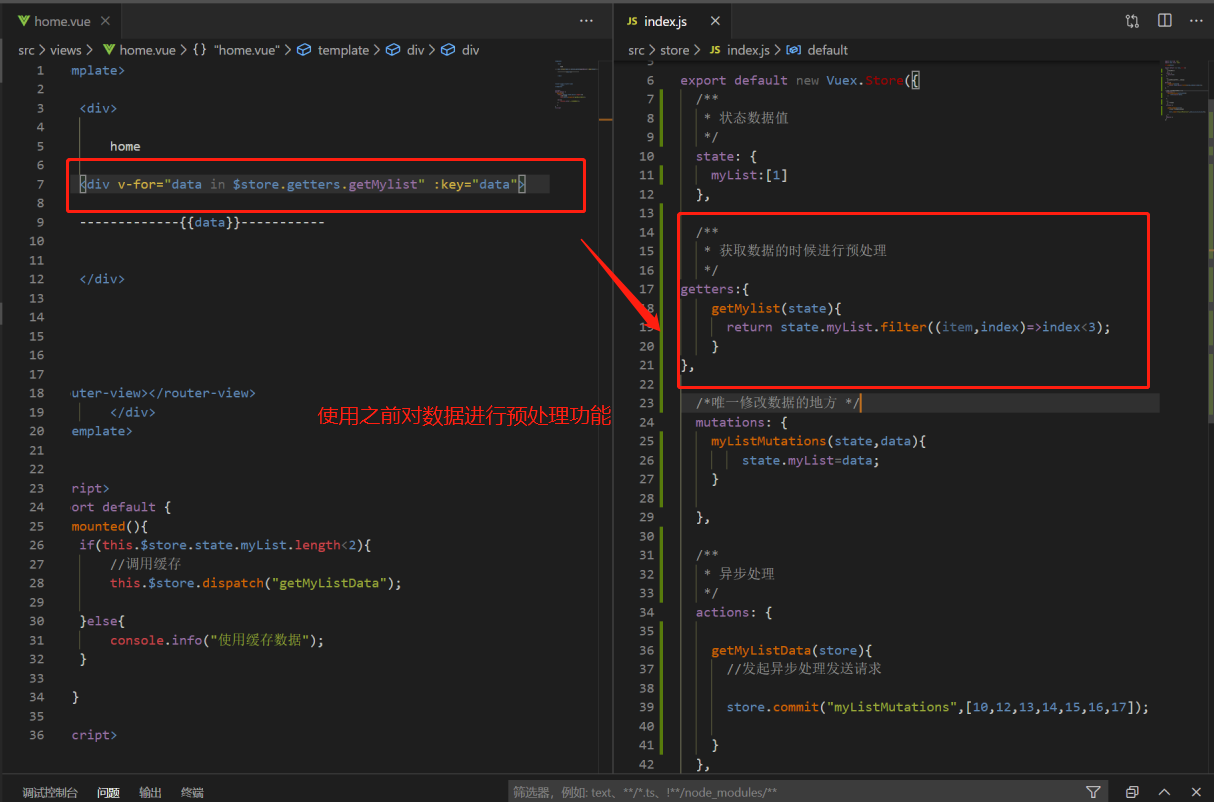Viewport: 1214px width, 802px height.
Task: Close the bottom panel
Action: coord(1198,791)
